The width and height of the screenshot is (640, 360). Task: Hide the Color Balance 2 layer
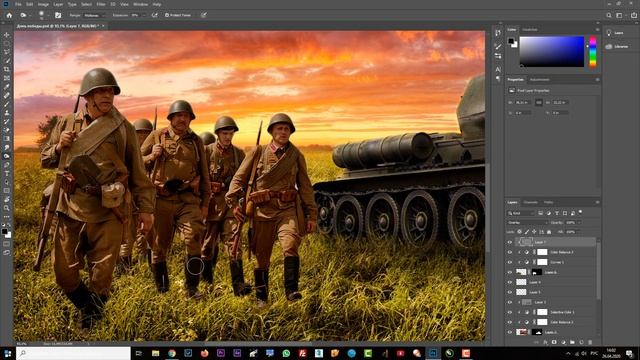point(509,322)
